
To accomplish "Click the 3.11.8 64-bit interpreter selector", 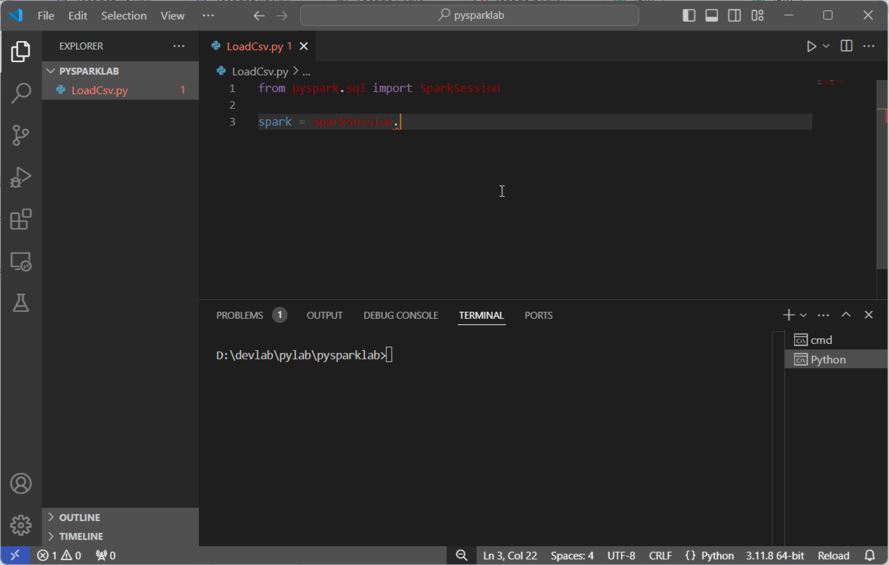I will 775,555.
